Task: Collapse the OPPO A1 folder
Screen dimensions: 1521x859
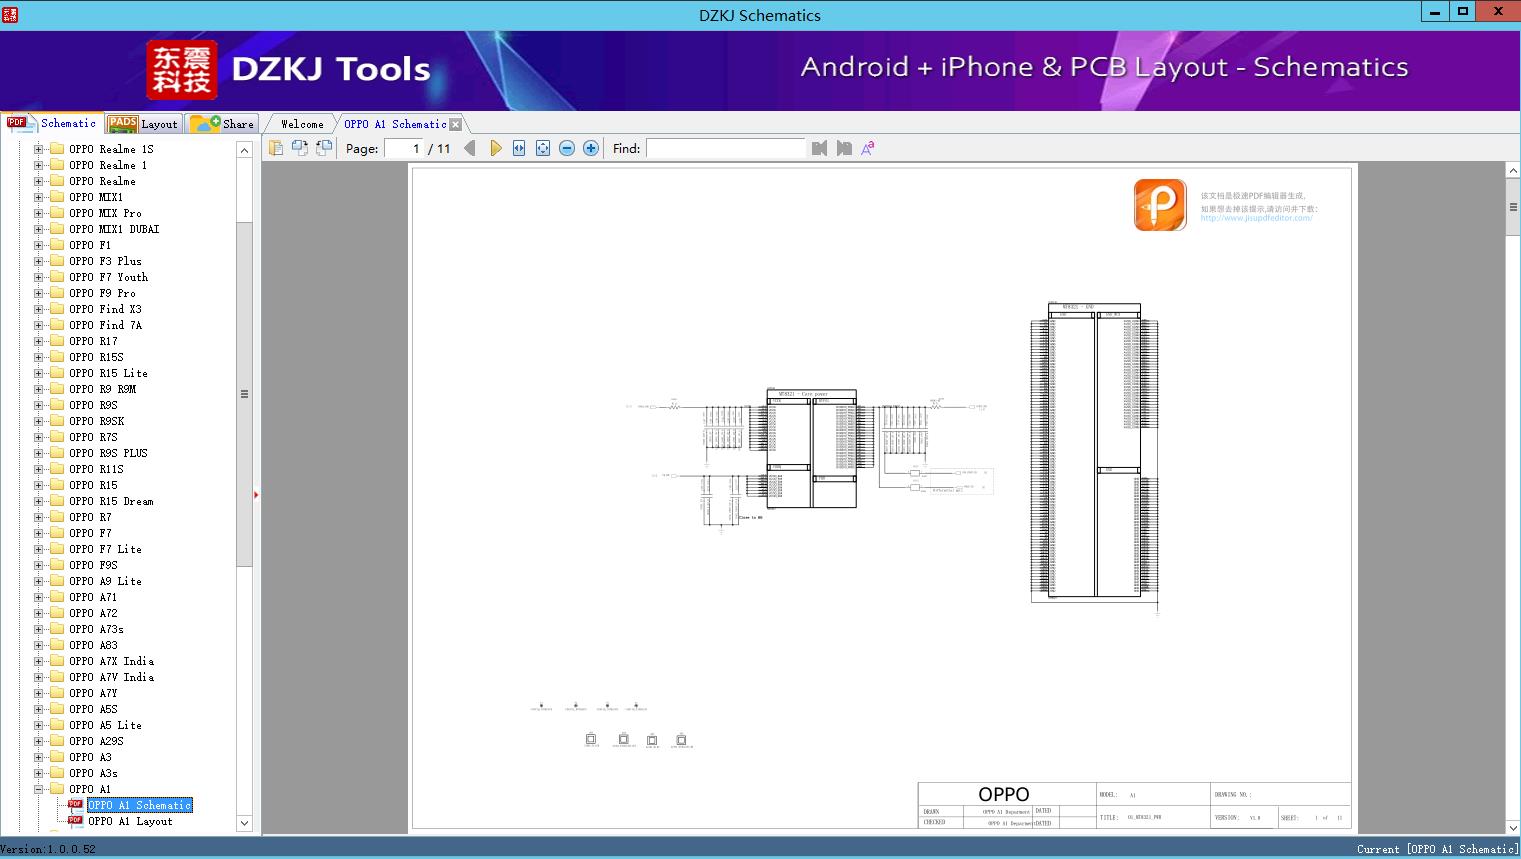Action: pos(38,789)
